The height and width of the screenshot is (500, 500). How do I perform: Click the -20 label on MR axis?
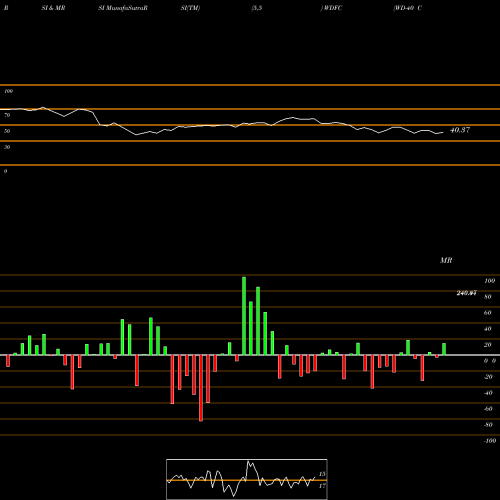click(488, 377)
